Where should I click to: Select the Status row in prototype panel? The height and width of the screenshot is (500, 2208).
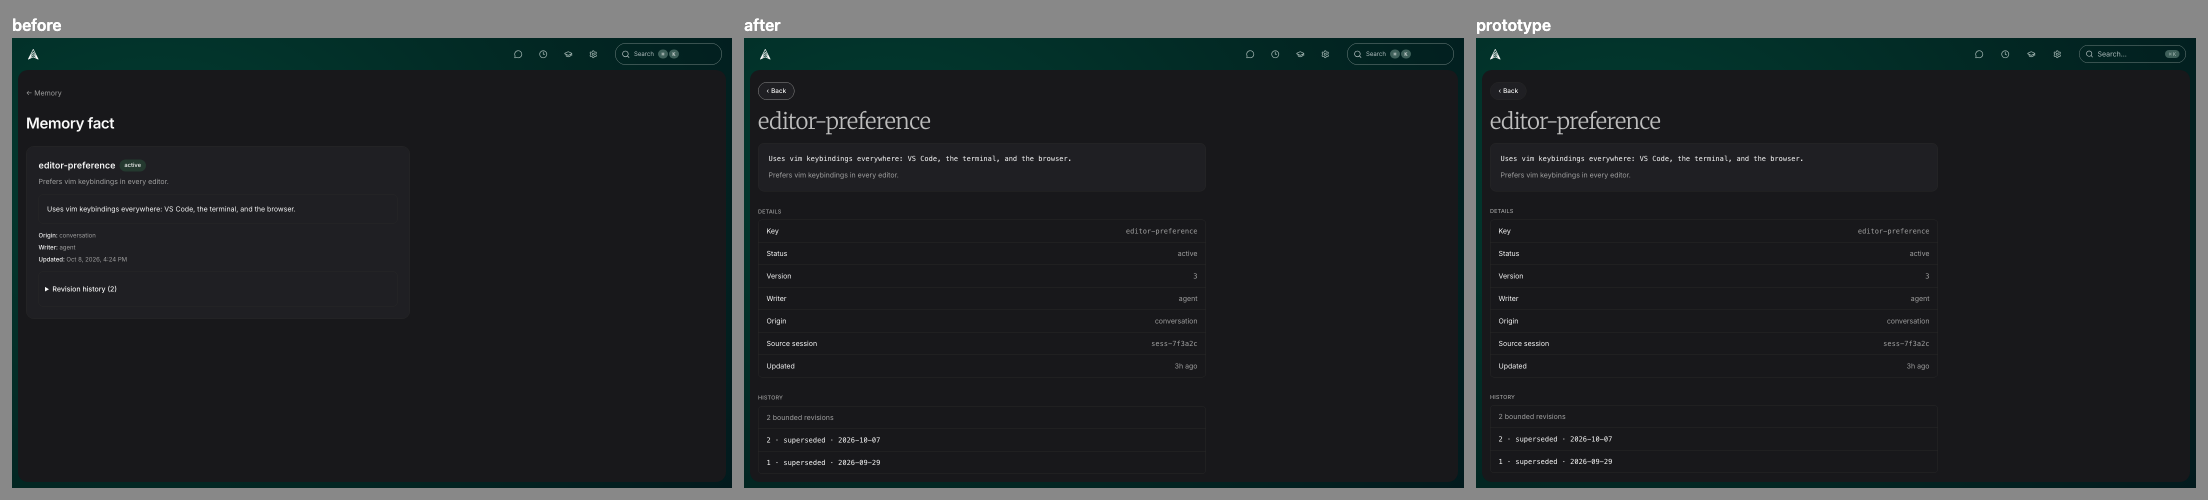(1714, 254)
